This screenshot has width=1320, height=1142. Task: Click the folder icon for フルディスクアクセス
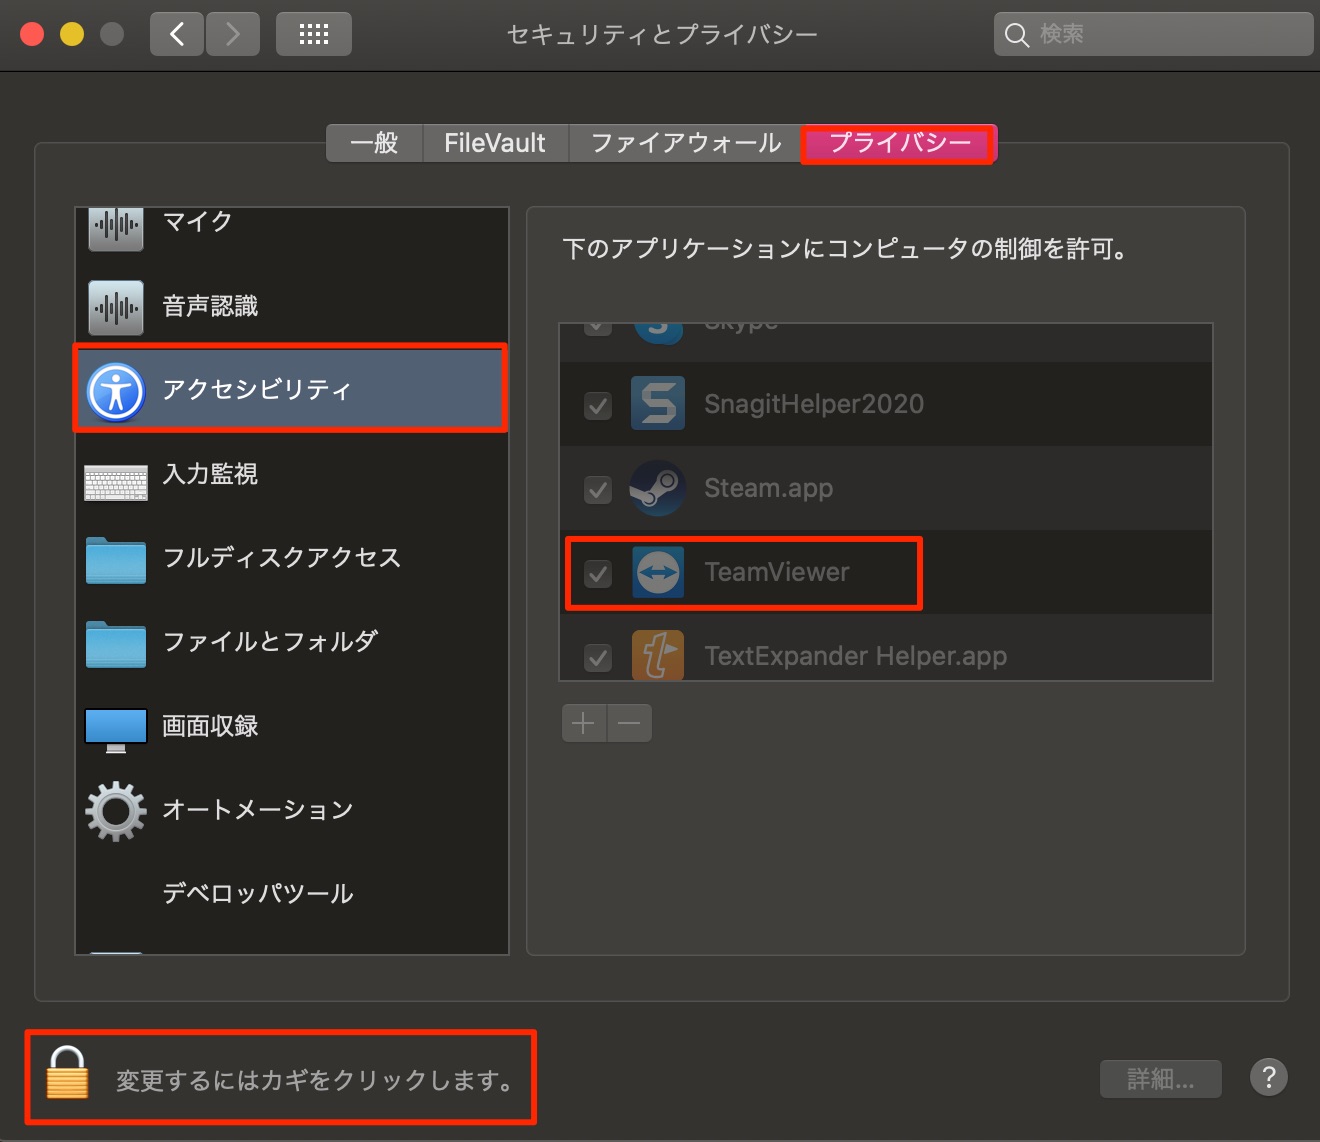[x=116, y=560]
